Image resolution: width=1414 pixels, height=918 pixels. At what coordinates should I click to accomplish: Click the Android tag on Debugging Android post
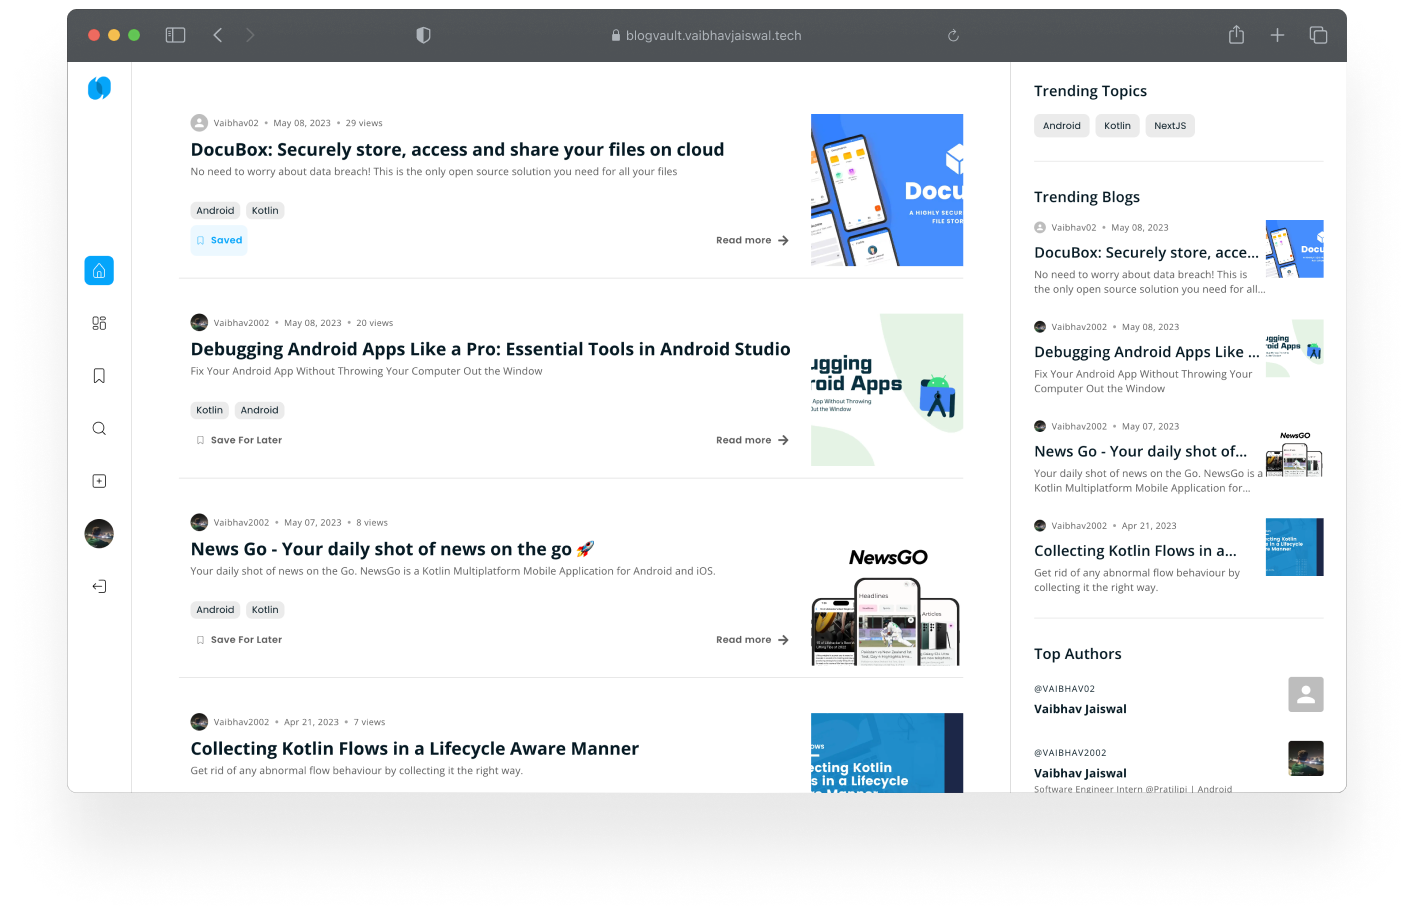point(259,410)
